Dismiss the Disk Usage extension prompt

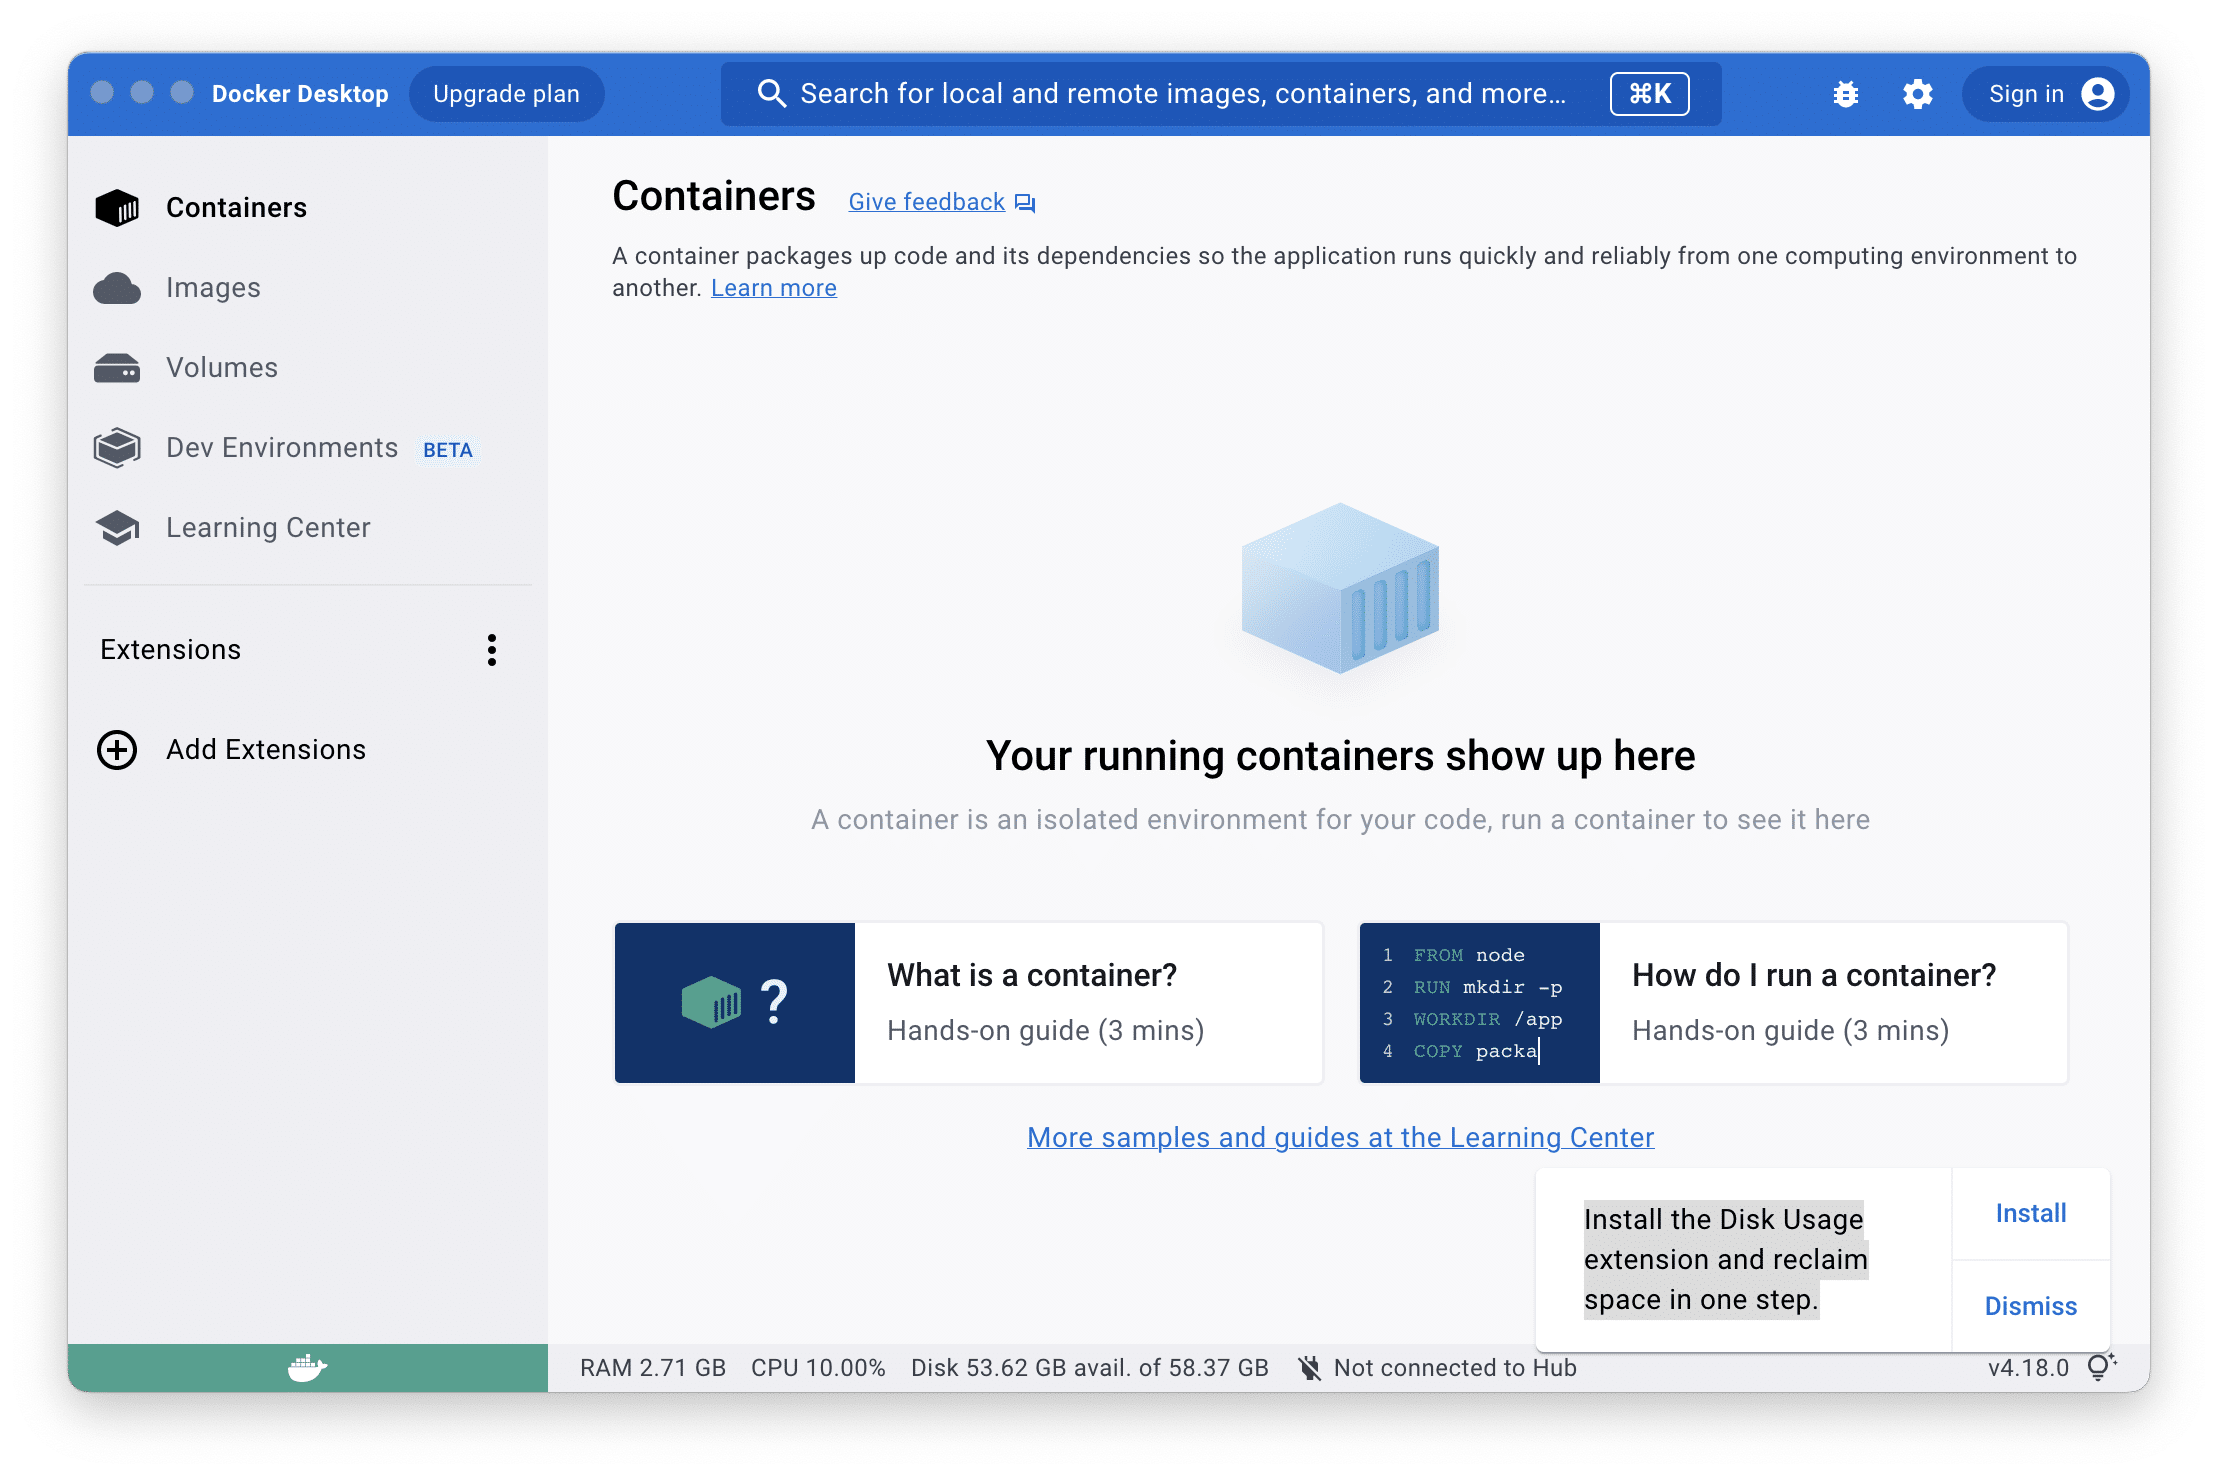click(2031, 1306)
